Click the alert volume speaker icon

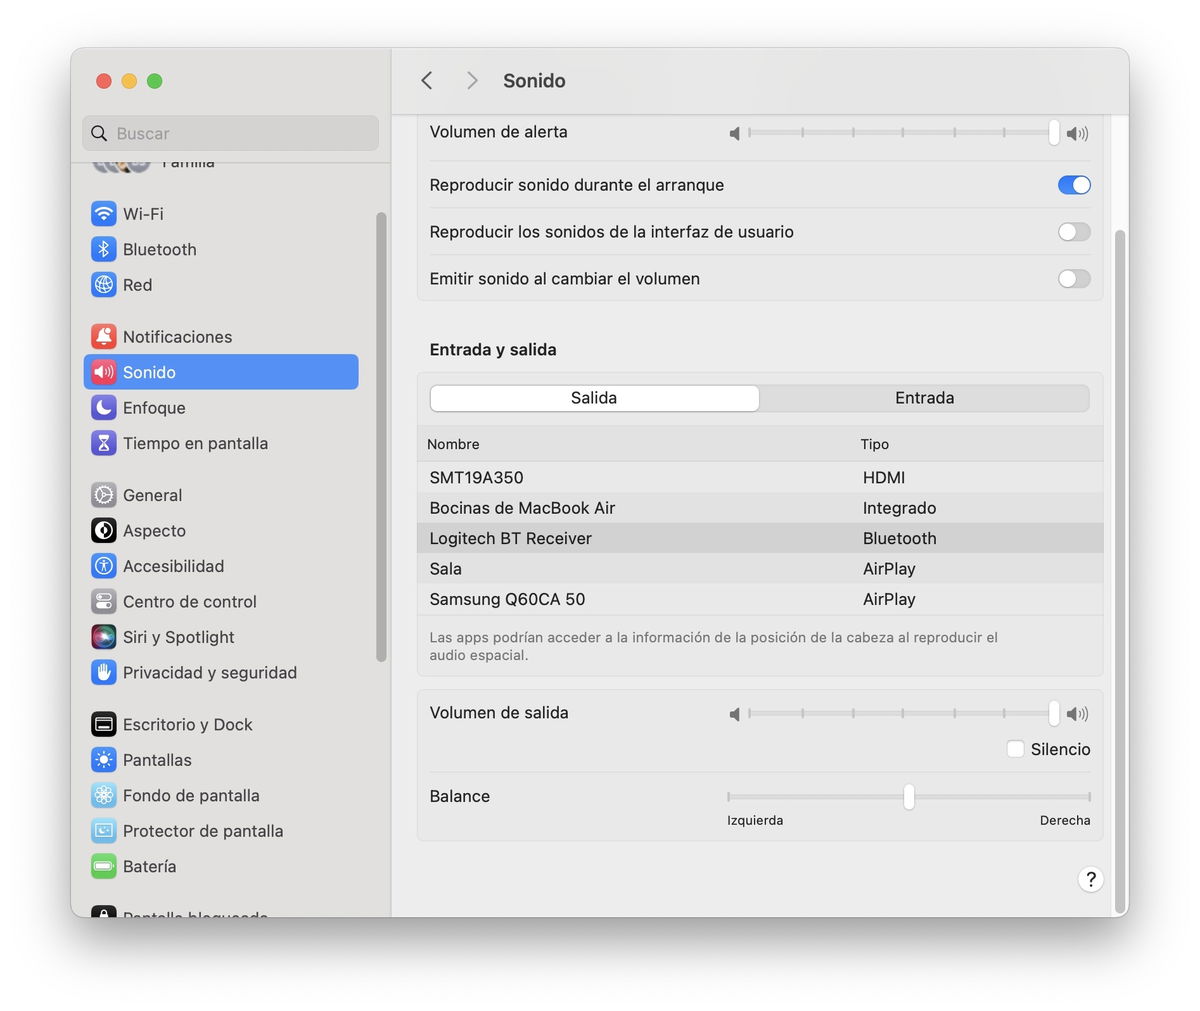(735, 132)
